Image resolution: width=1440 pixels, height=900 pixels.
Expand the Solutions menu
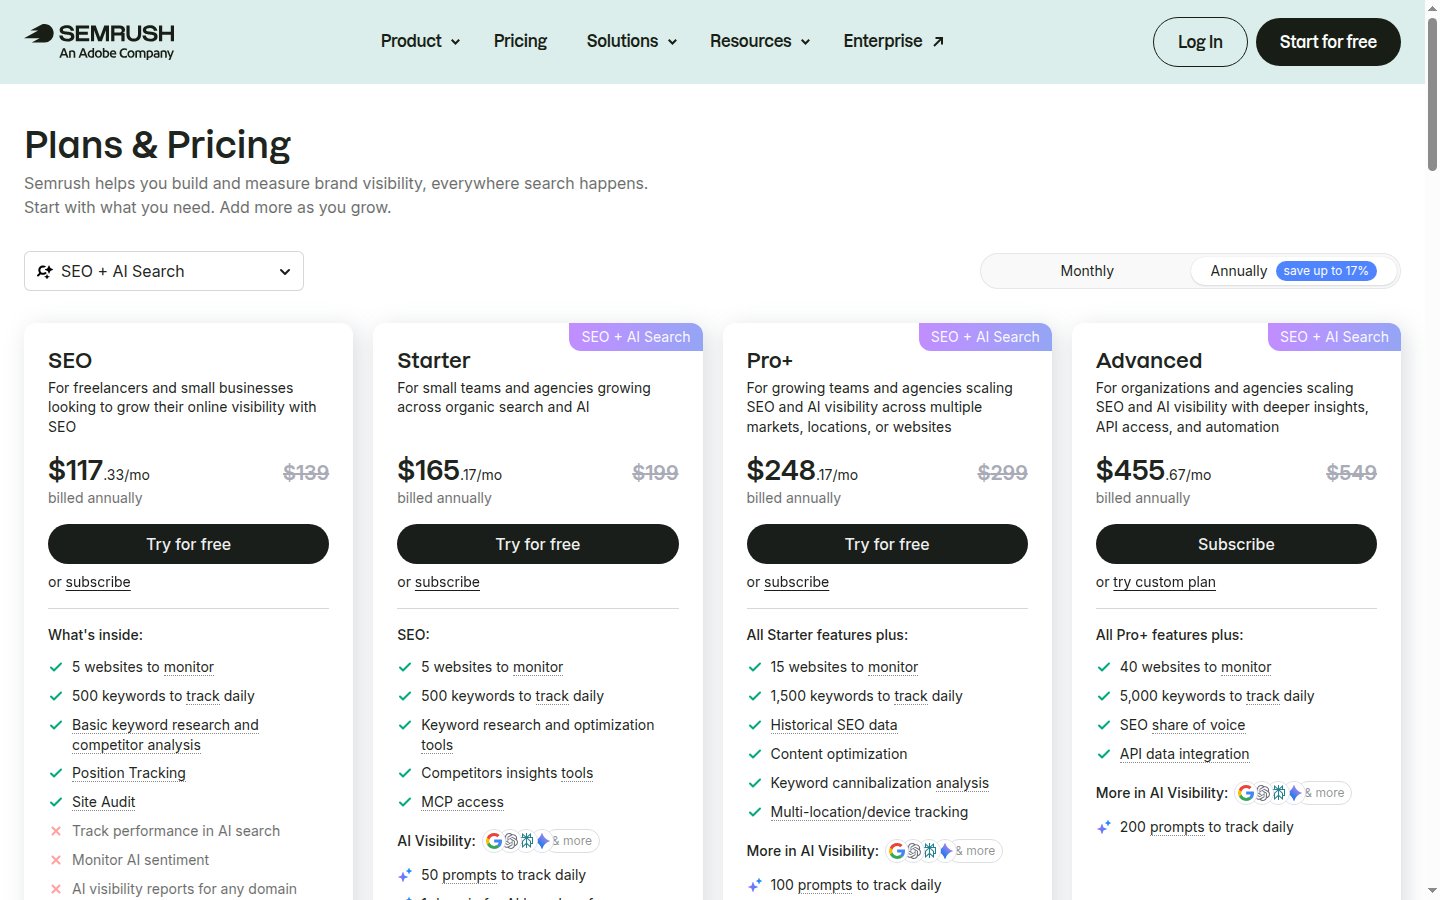(x=632, y=41)
